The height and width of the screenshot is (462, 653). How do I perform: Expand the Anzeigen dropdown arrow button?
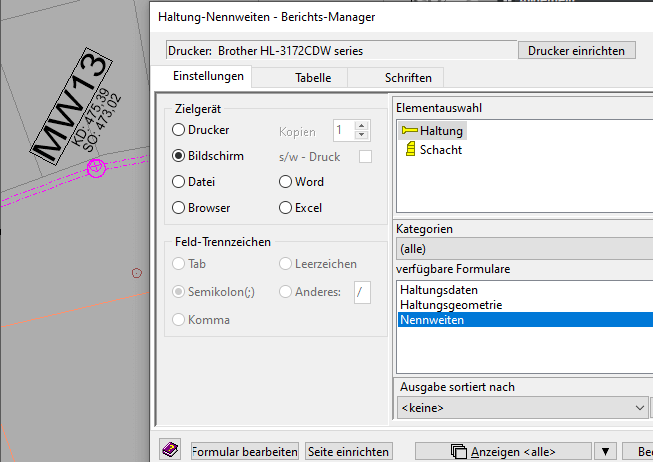(605, 451)
